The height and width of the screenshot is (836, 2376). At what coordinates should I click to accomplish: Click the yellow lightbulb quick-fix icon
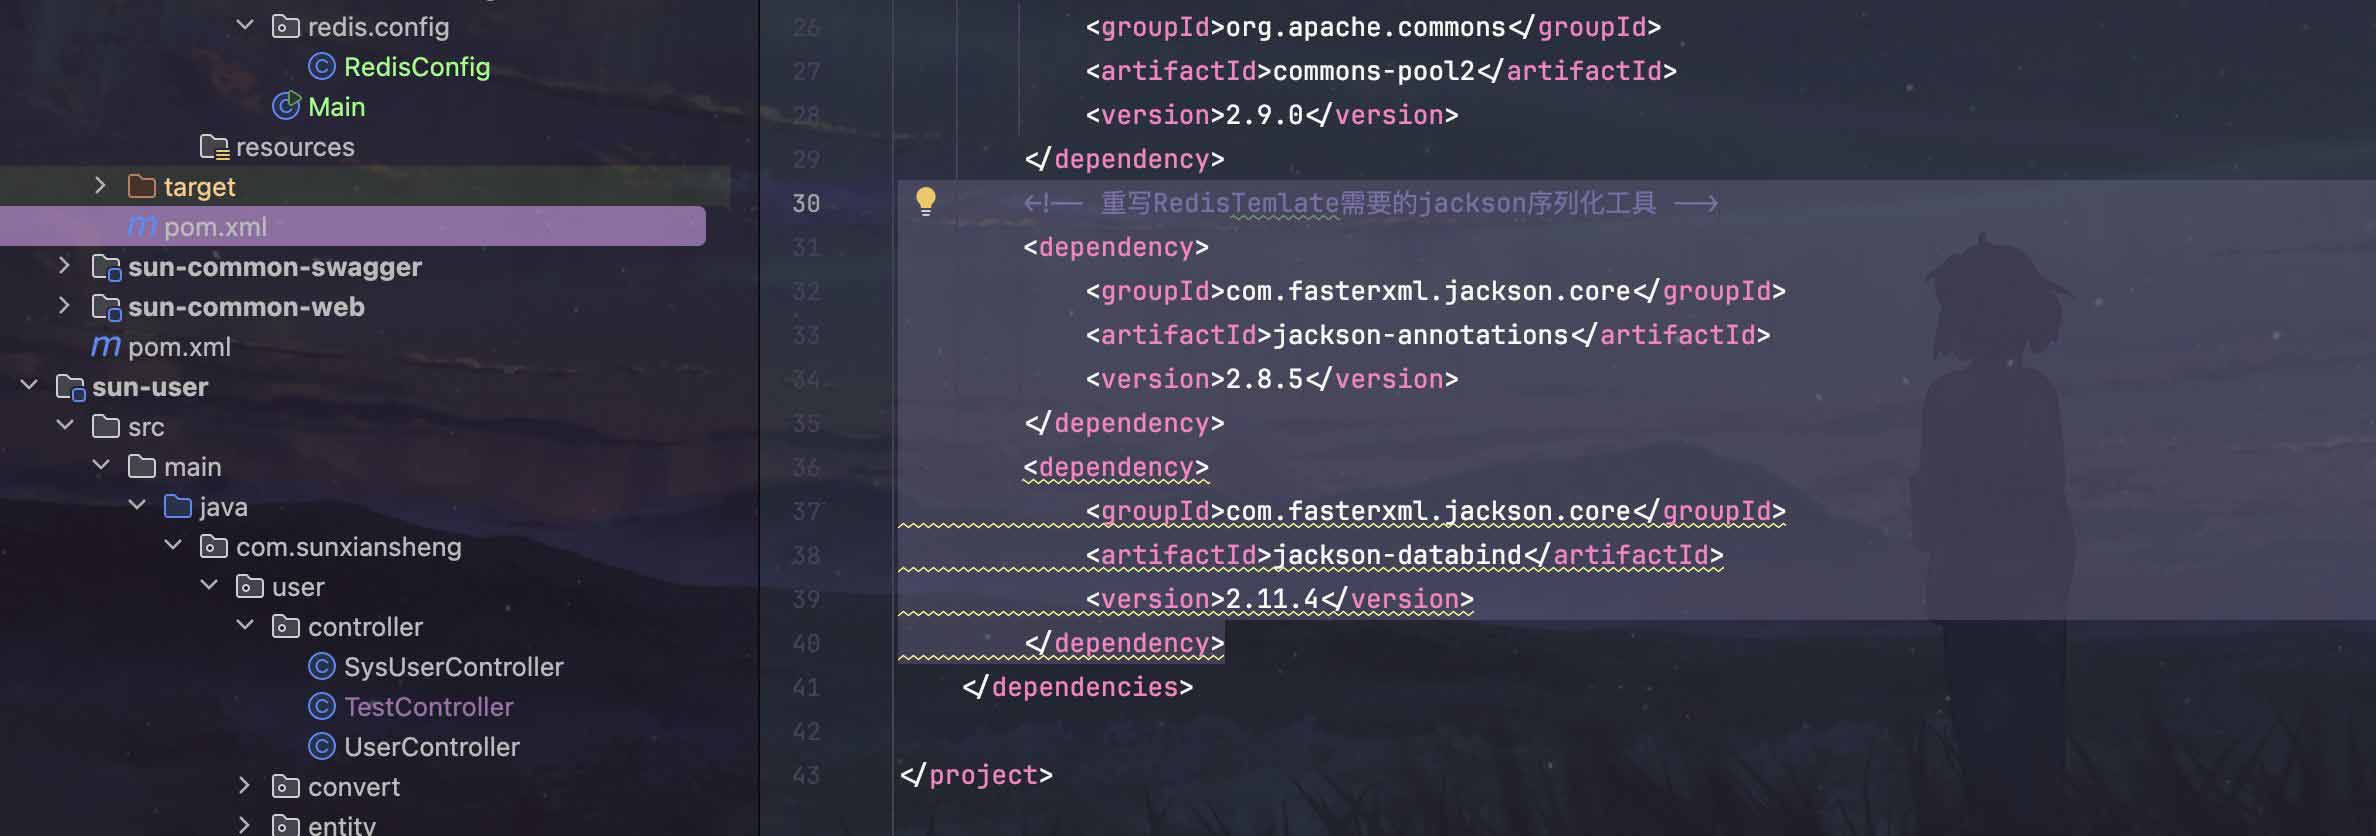click(925, 201)
